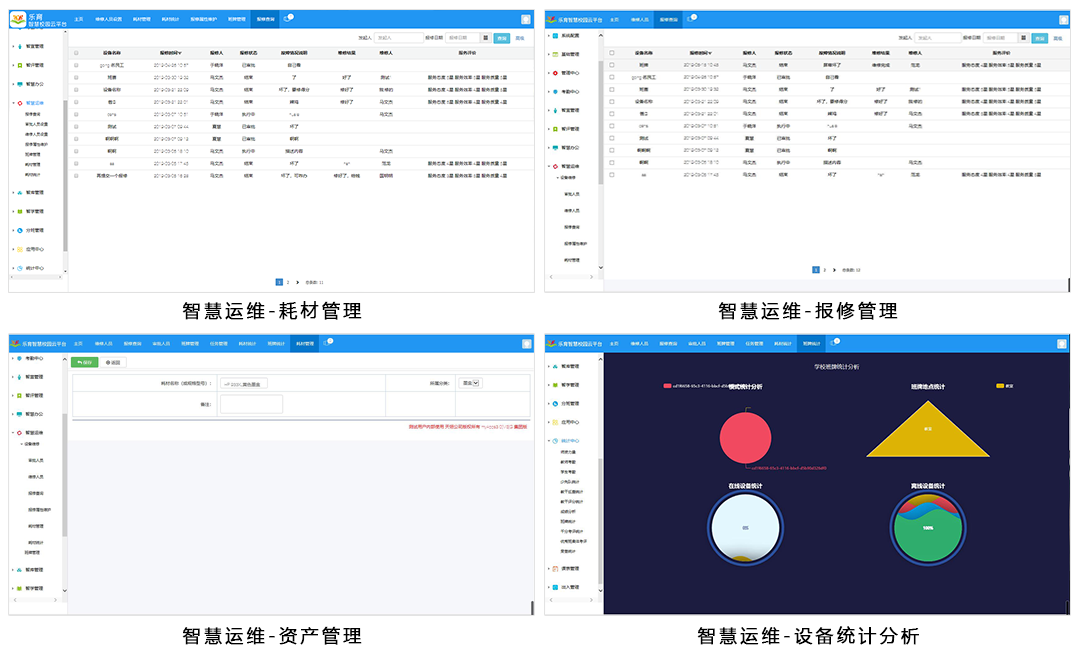Click 耗材名称 input field in 资产管理 form
Viewport: 1080px width, 665px height.
point(244,384)
